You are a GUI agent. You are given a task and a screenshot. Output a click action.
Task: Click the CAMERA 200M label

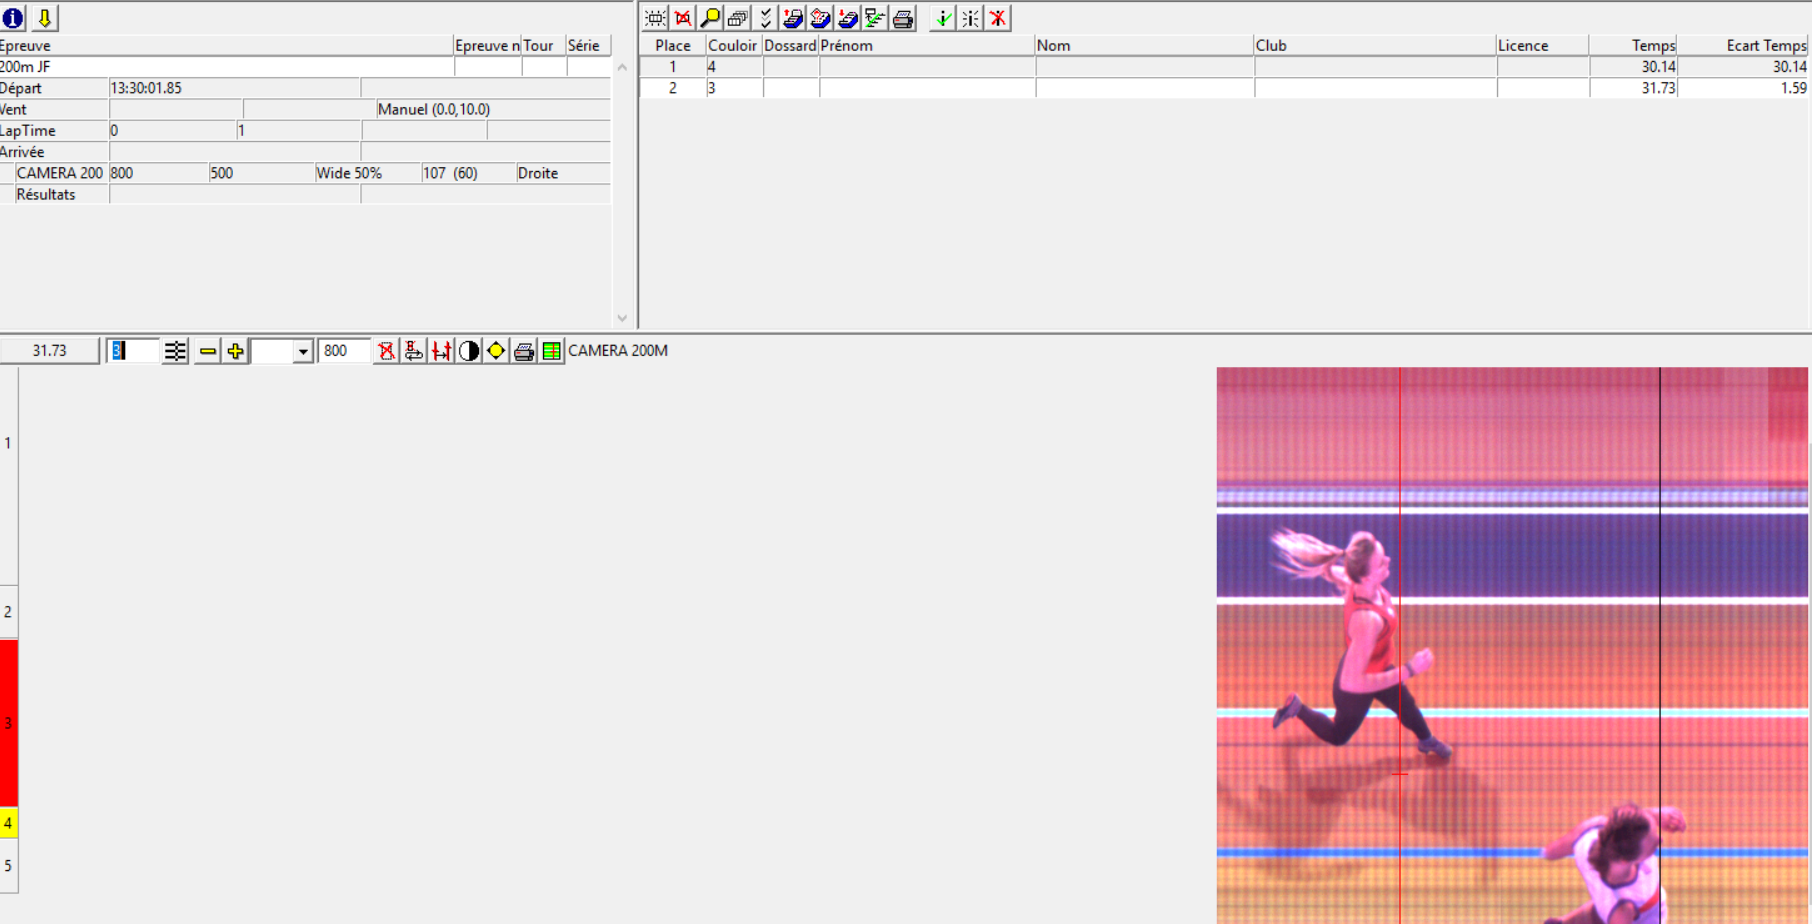618,351
